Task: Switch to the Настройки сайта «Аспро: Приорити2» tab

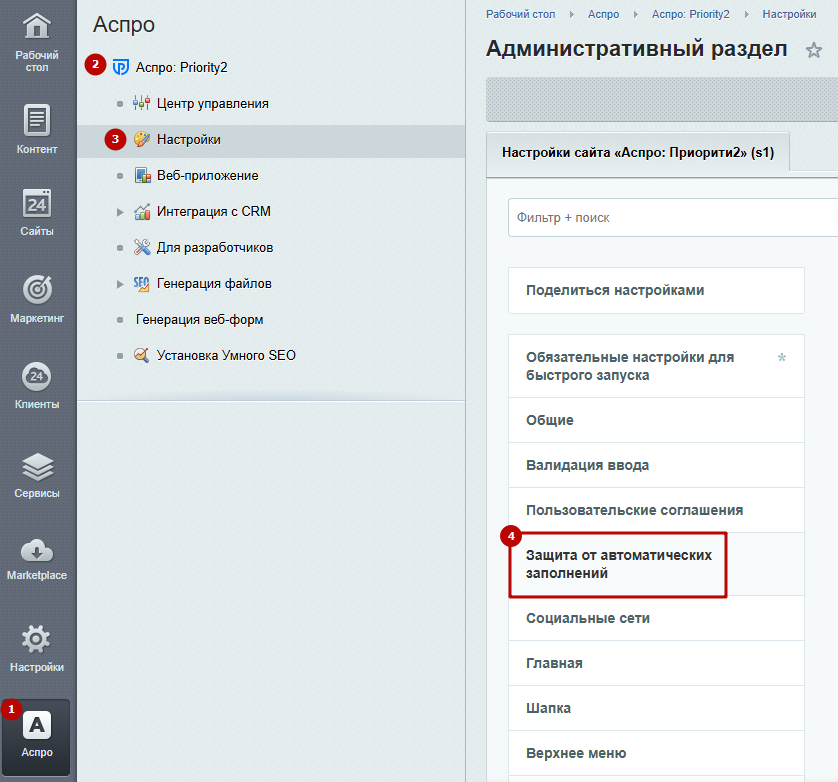Action: click(638, 153)
